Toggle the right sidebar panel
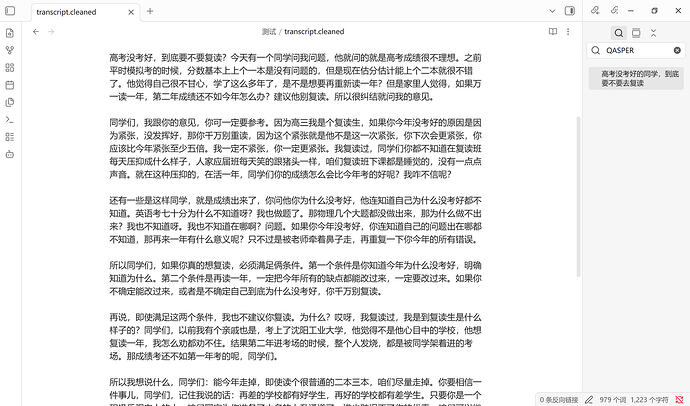This screenshot has width=690, height=406. click(x=570, y=11)
